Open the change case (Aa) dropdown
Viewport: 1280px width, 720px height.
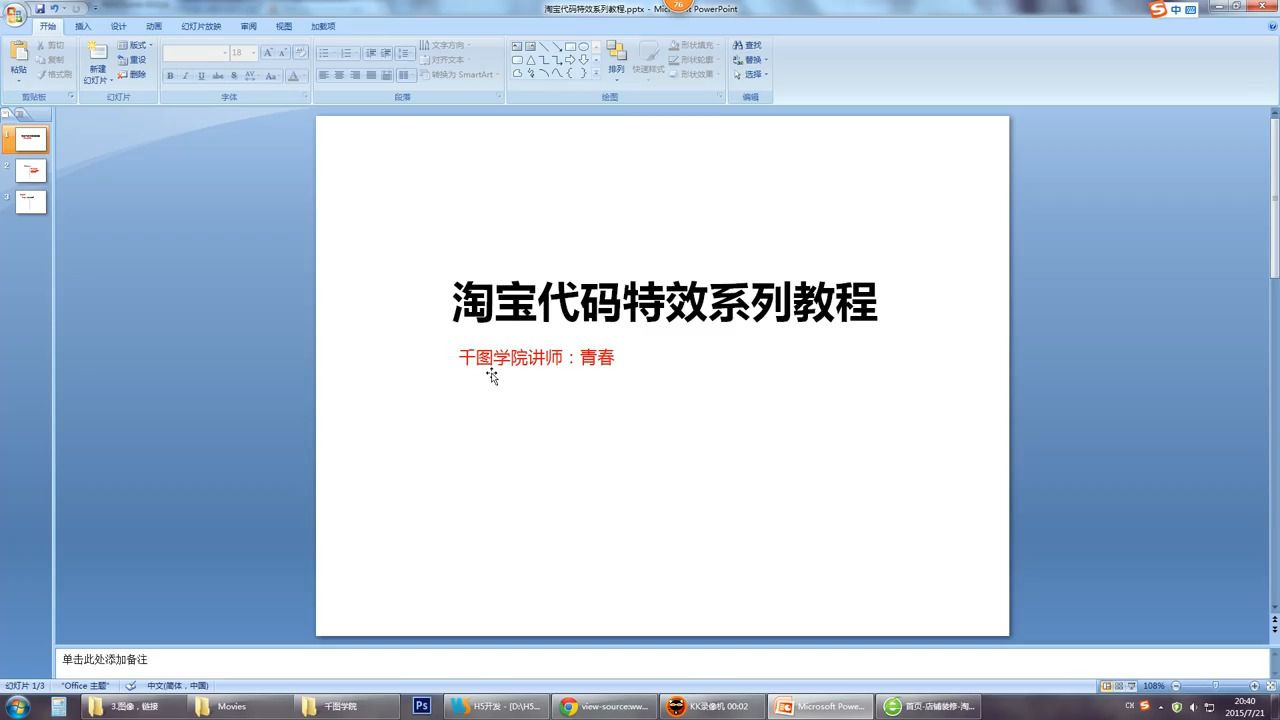[273, 76]
